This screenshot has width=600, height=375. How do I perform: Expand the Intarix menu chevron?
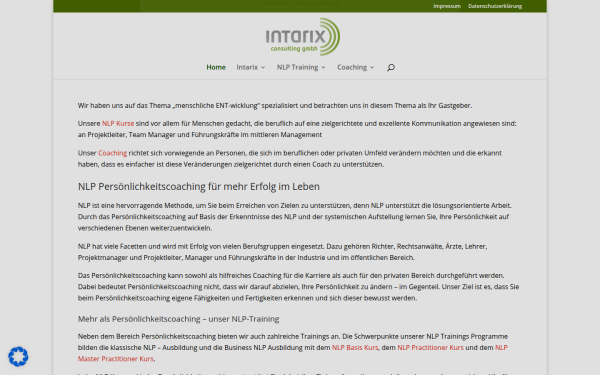(x=263, y=67)
